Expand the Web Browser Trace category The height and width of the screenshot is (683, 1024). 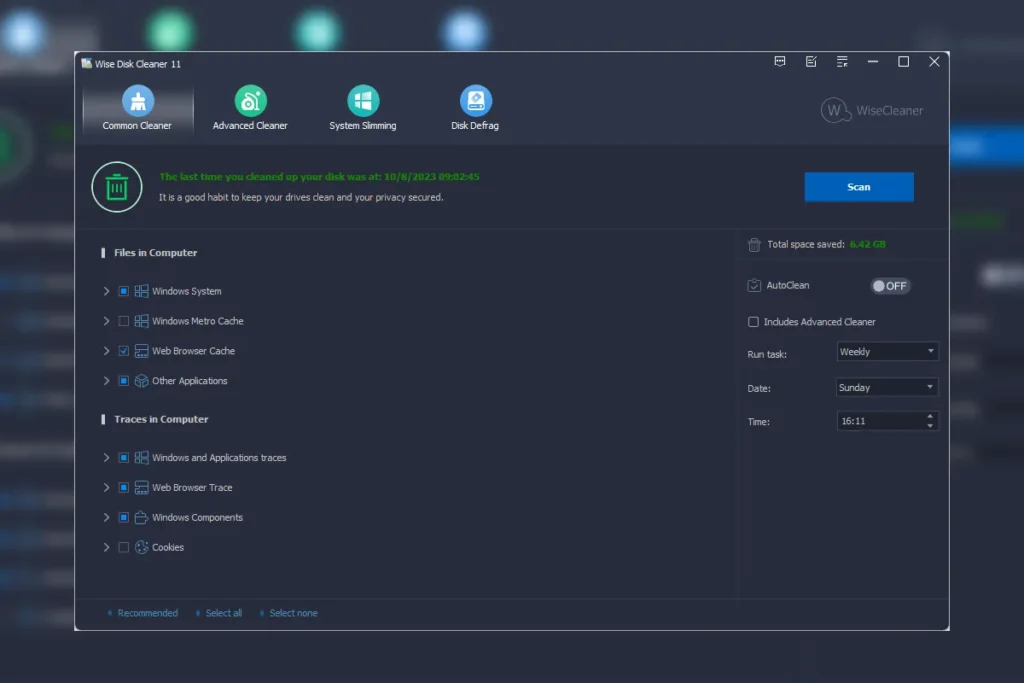[x=107, y=488]
